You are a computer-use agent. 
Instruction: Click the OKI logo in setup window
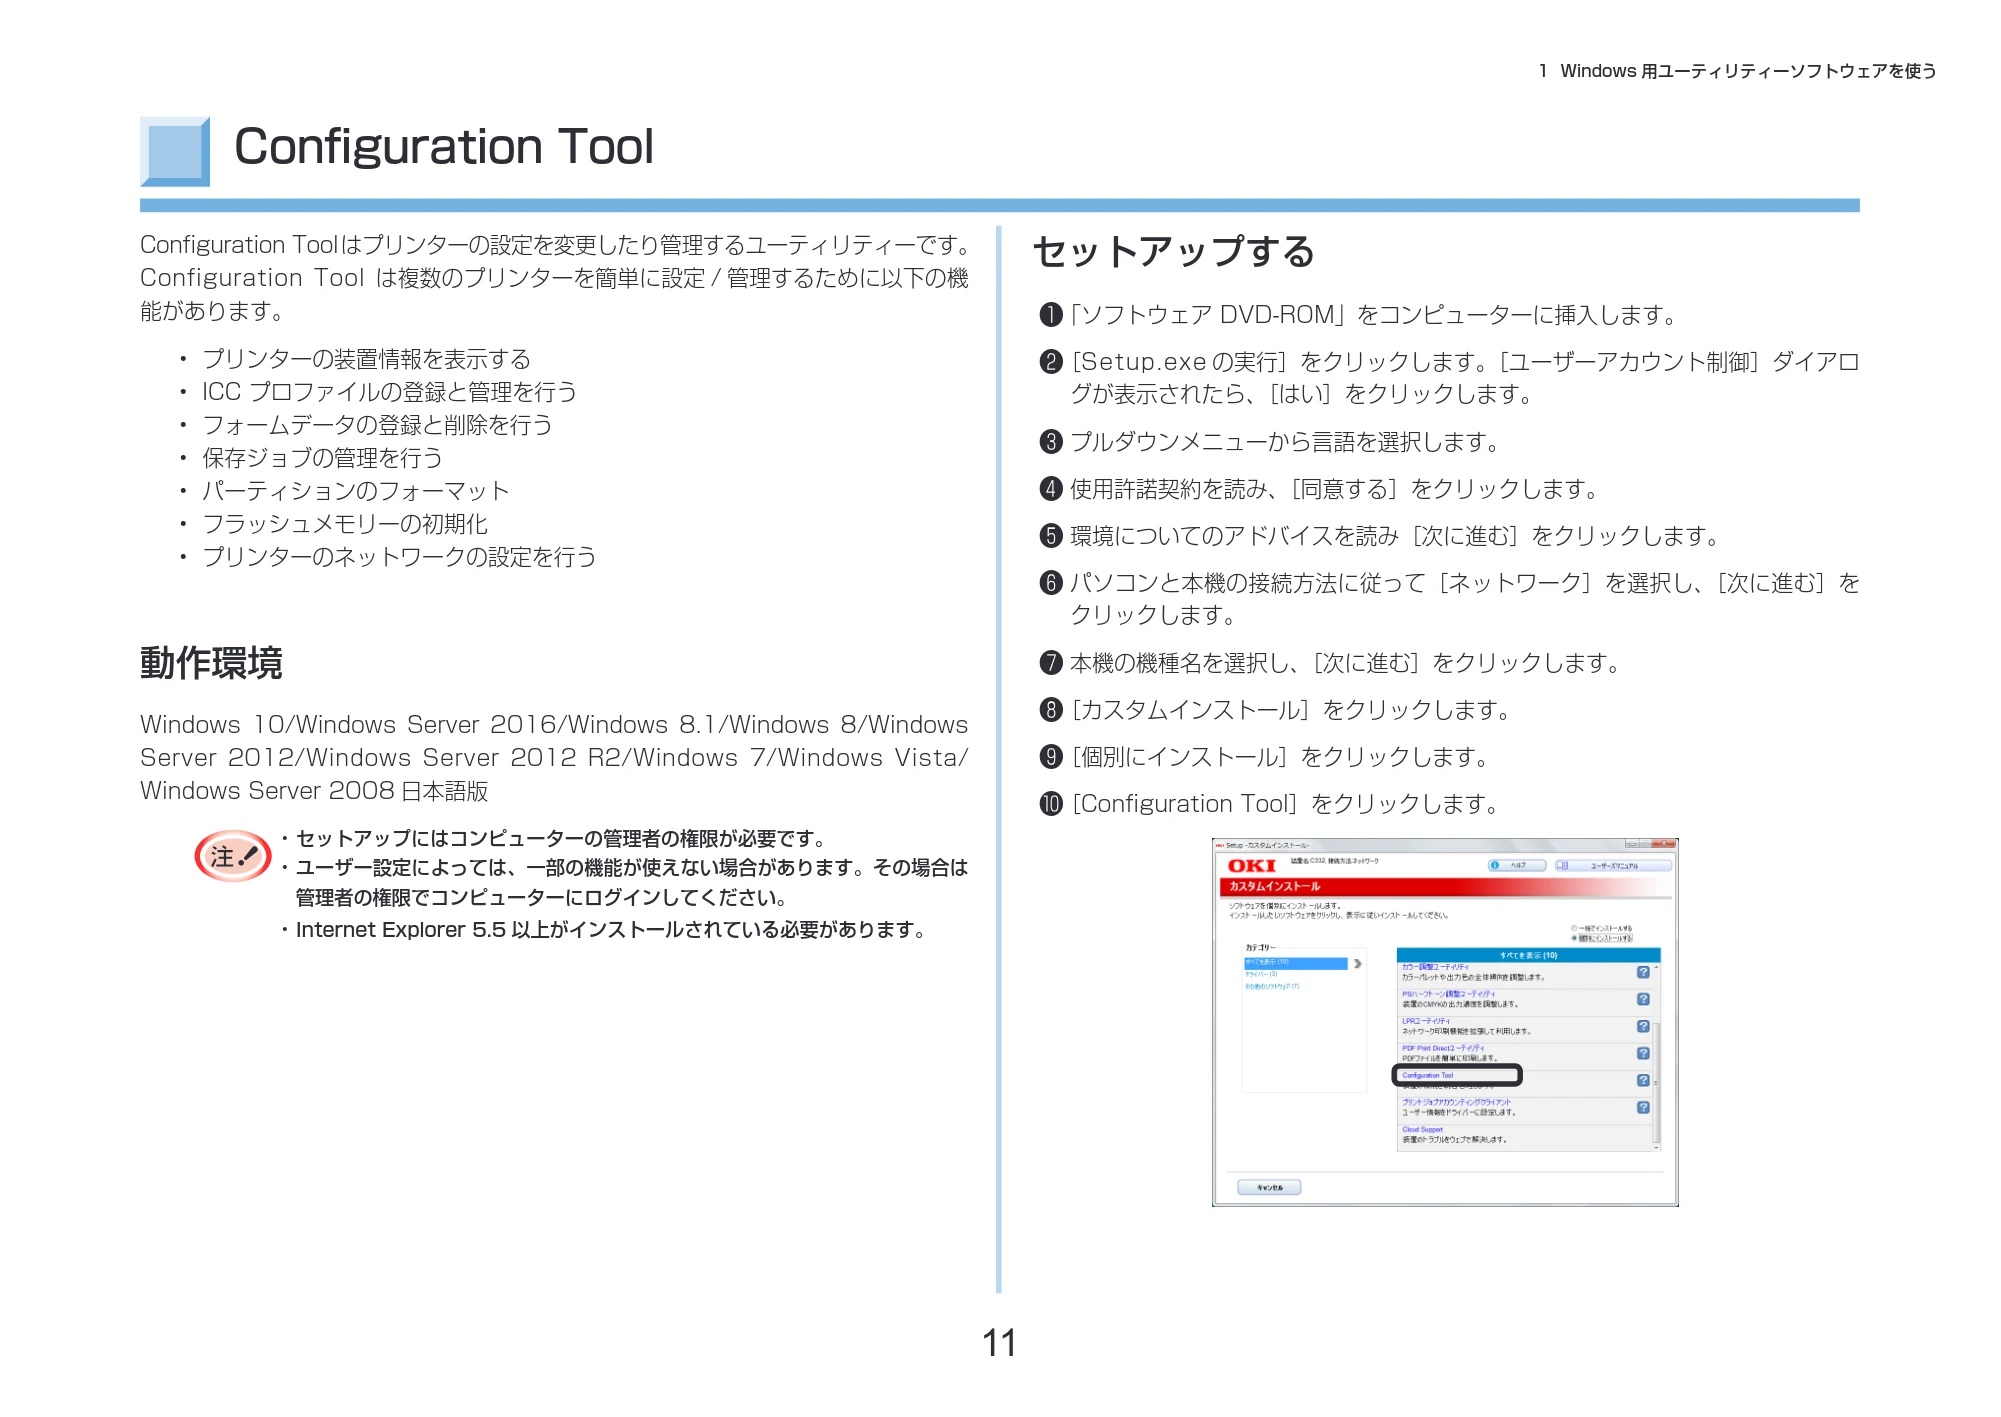[x=1252, y=866]
